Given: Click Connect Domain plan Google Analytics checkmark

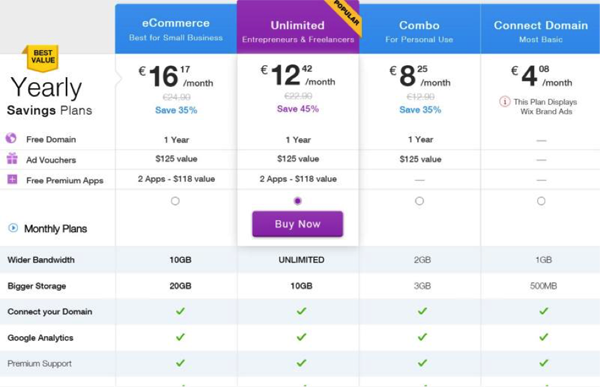Looking at the screenshot, I should (544, 337).
